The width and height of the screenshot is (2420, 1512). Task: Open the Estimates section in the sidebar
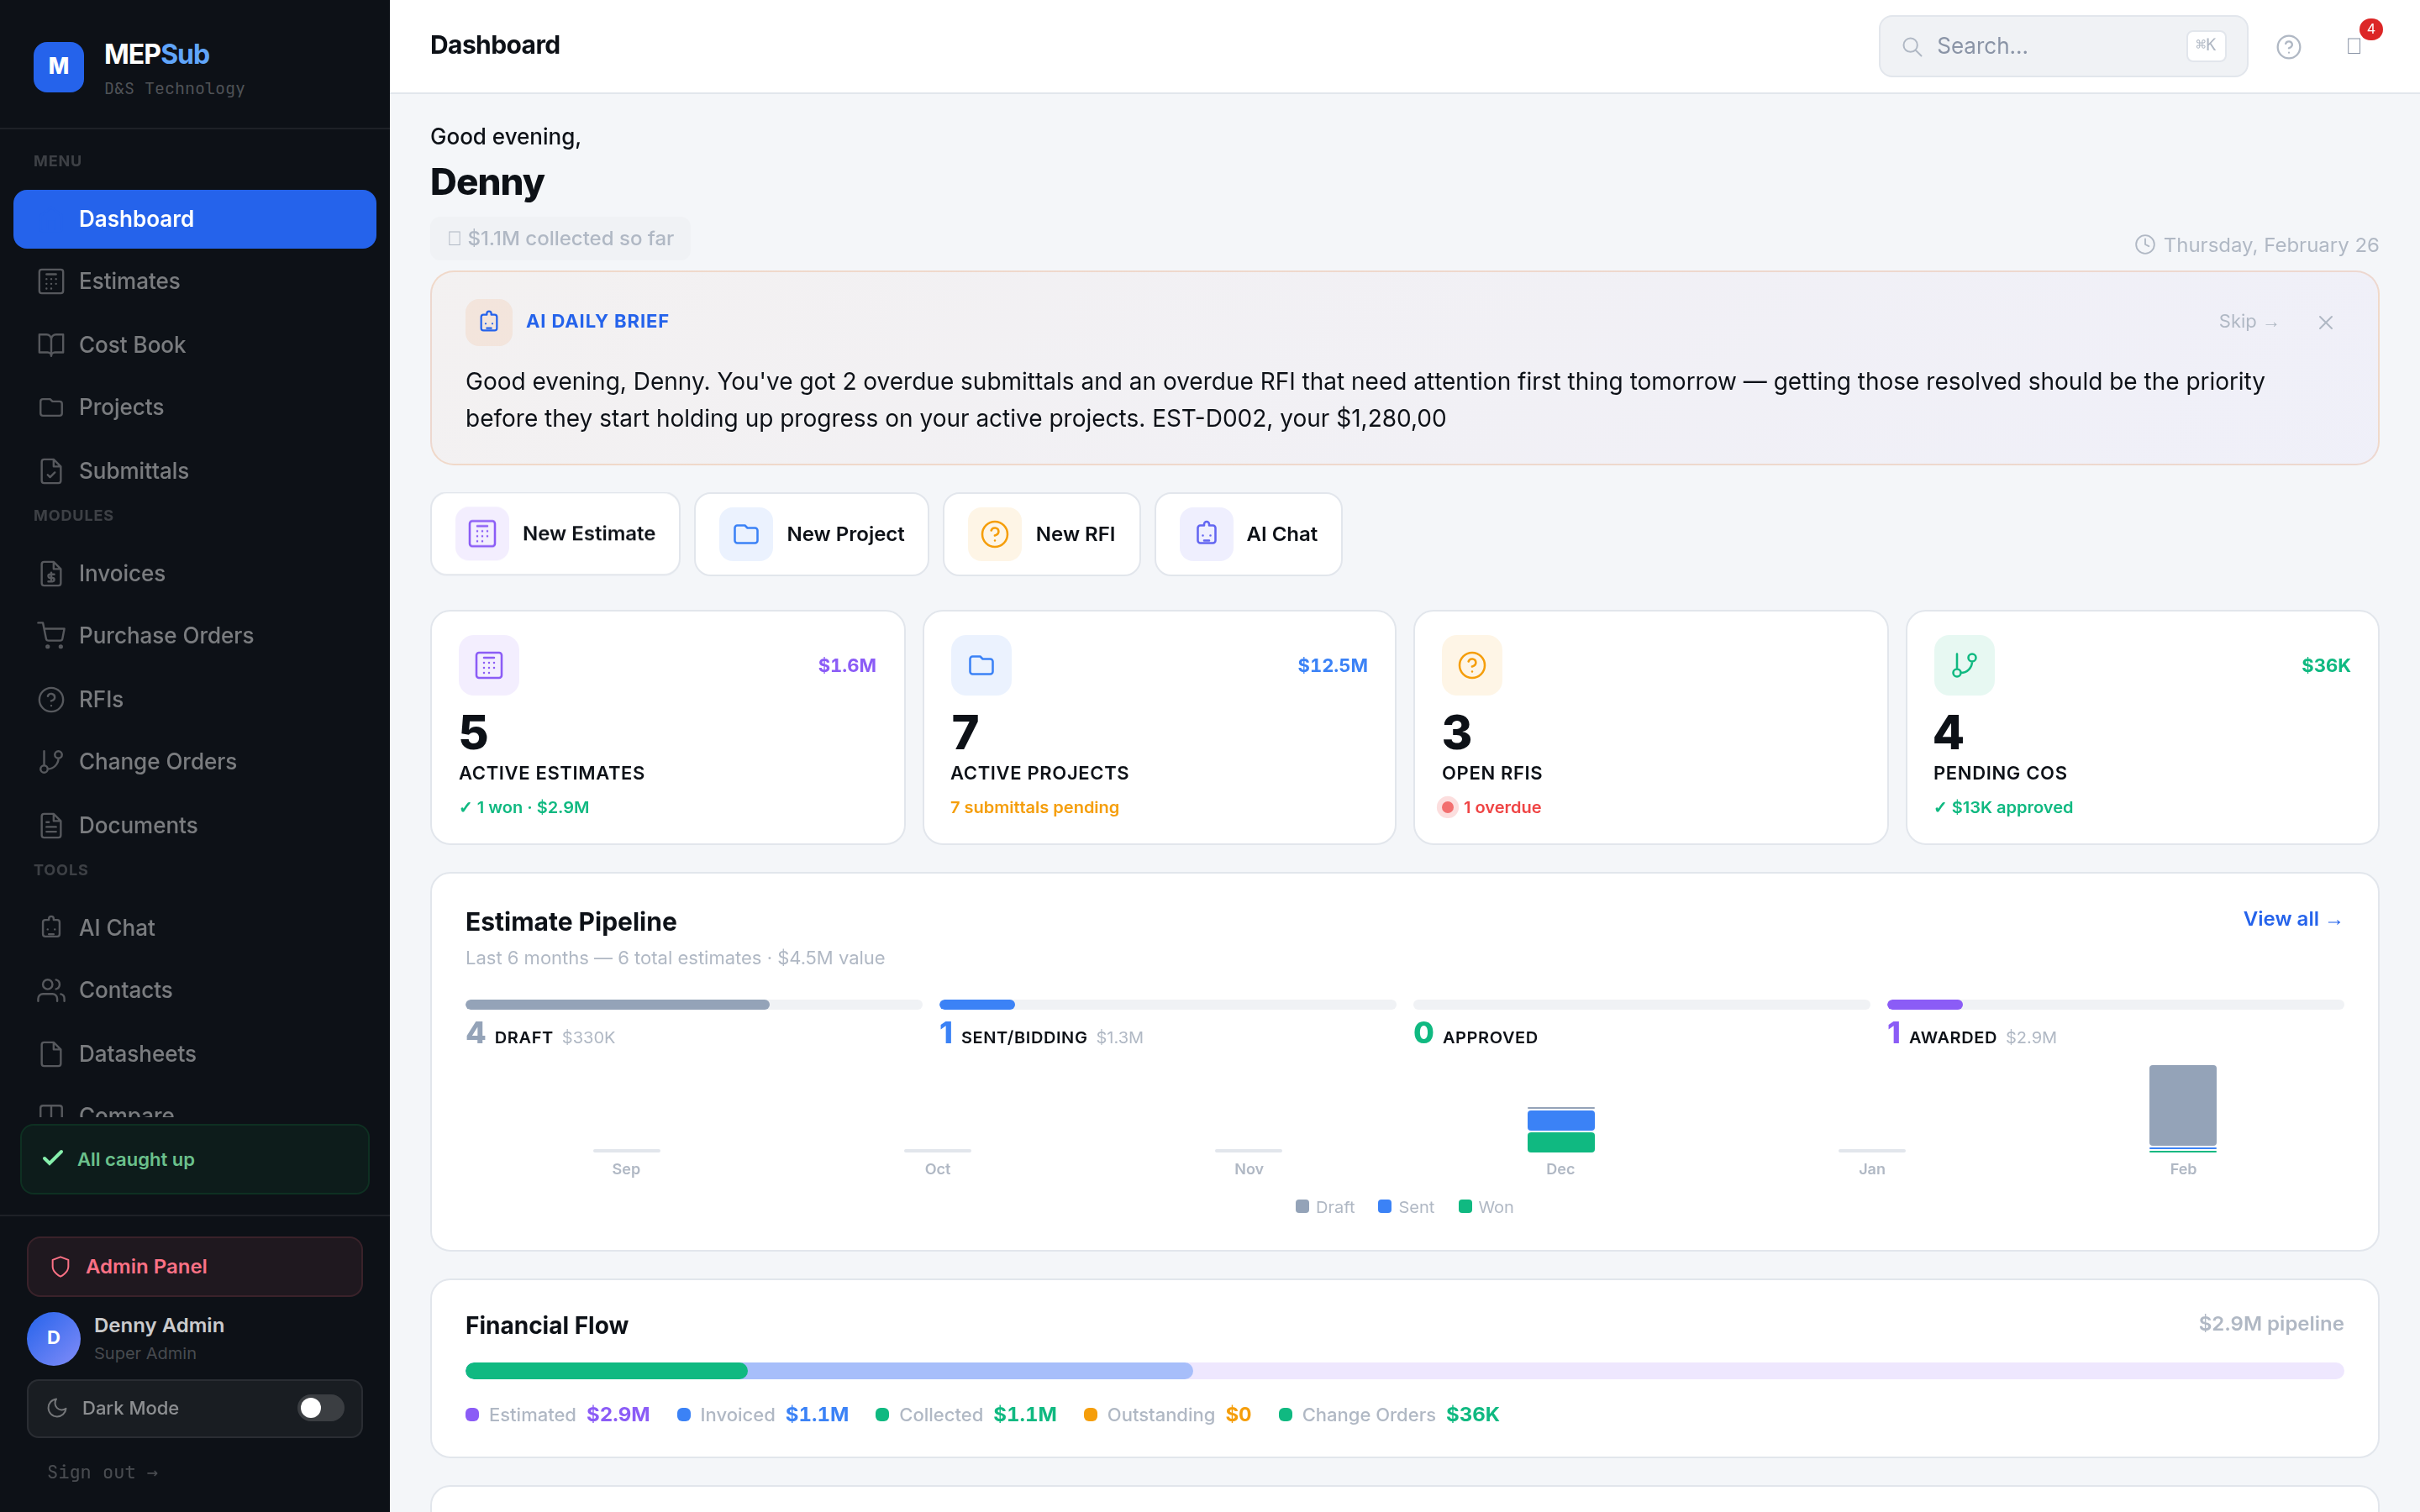[x=129, y=281]
